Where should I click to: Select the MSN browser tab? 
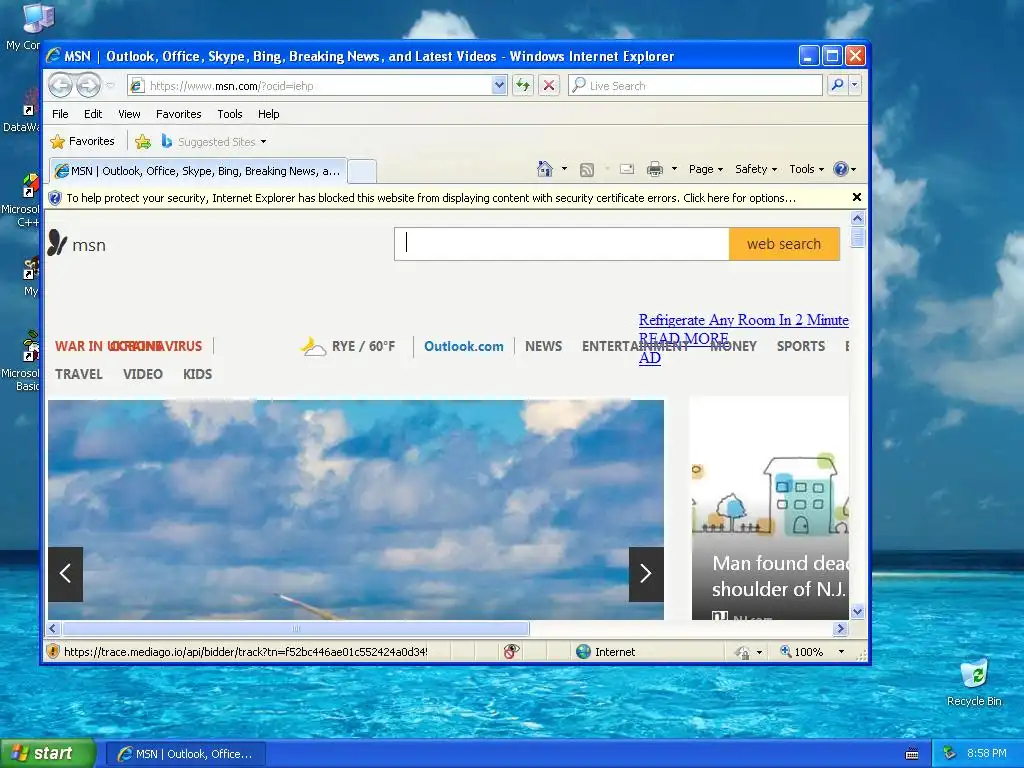click(199, 171)
